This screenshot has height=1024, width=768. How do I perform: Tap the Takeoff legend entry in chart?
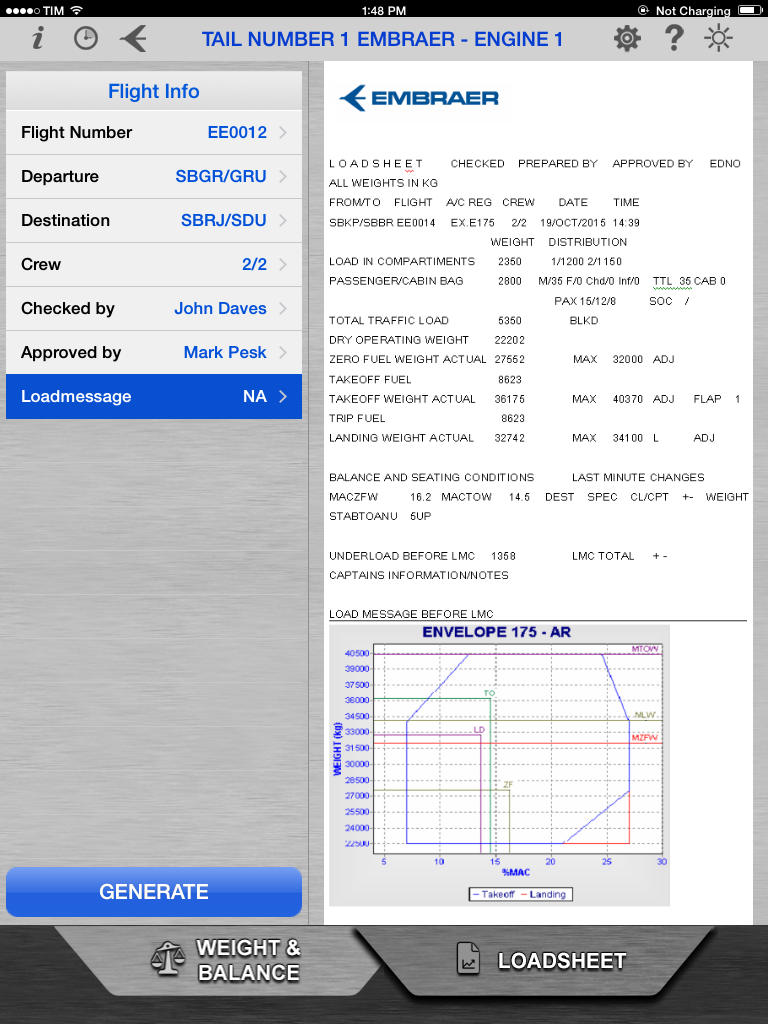point(493,894)
